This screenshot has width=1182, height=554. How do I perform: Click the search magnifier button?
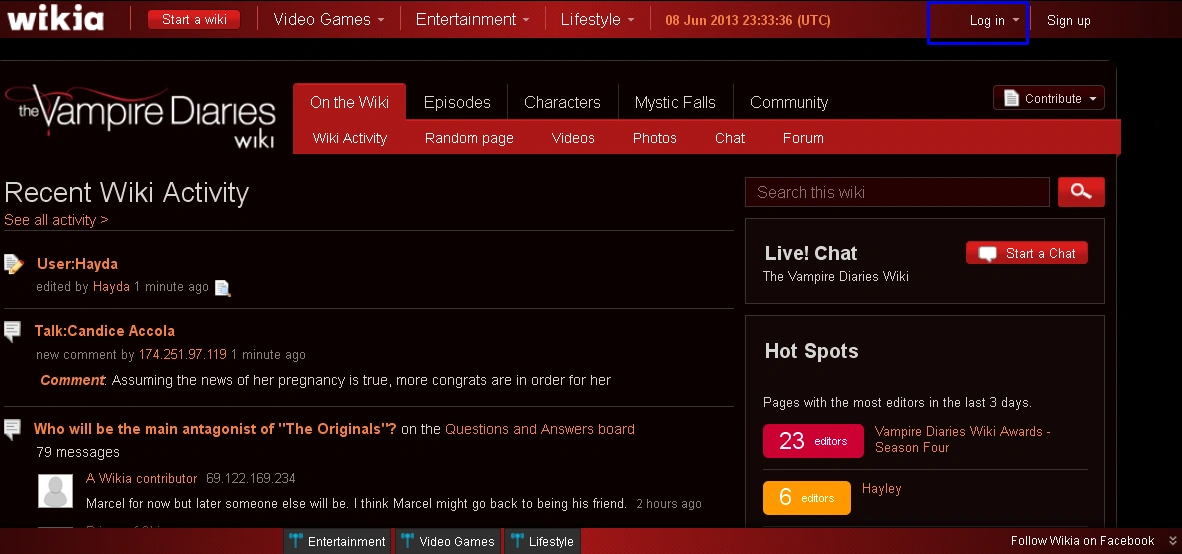tap(1081, 192)
